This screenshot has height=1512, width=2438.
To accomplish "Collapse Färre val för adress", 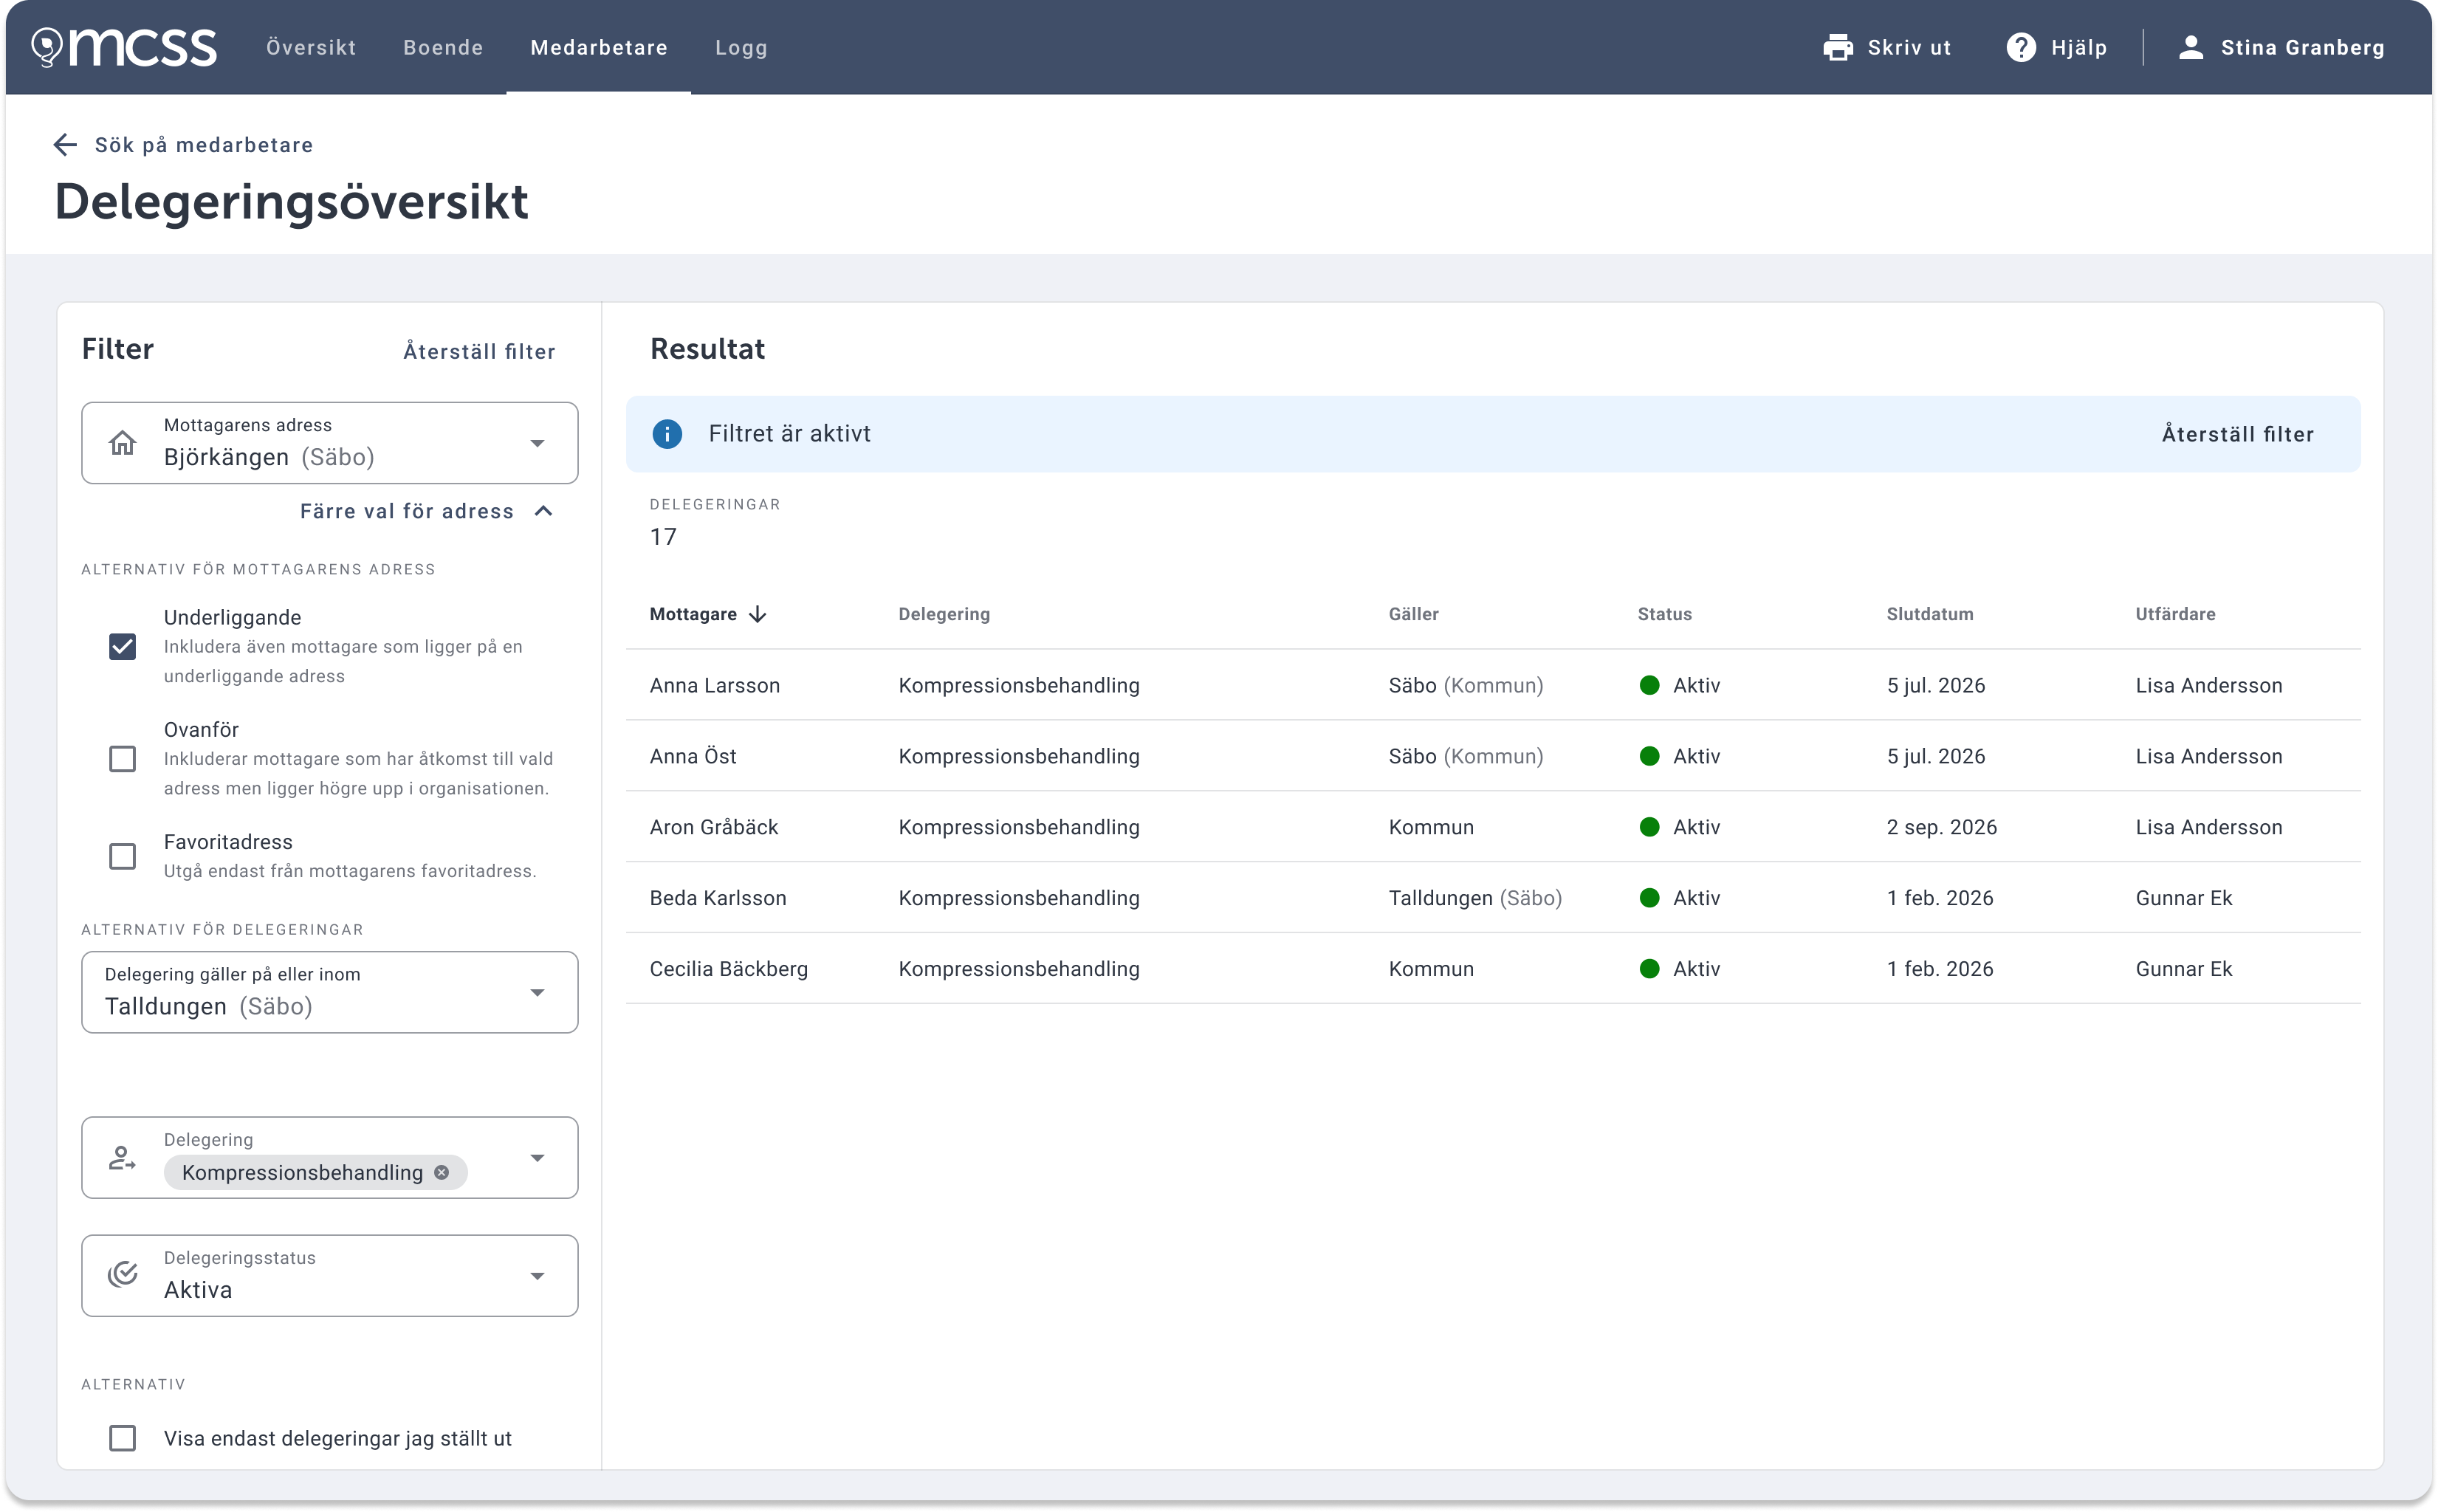I will [x=426, y=511].
